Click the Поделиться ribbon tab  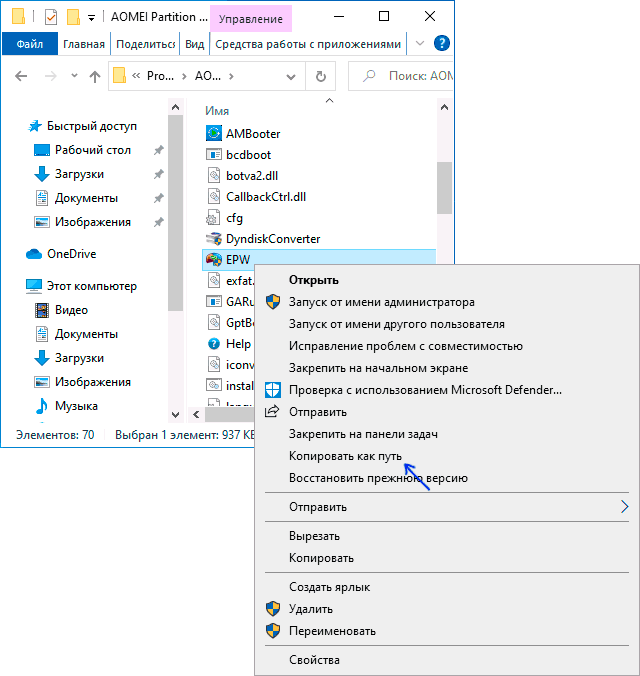pyautogui.click(x=145, y=44)
